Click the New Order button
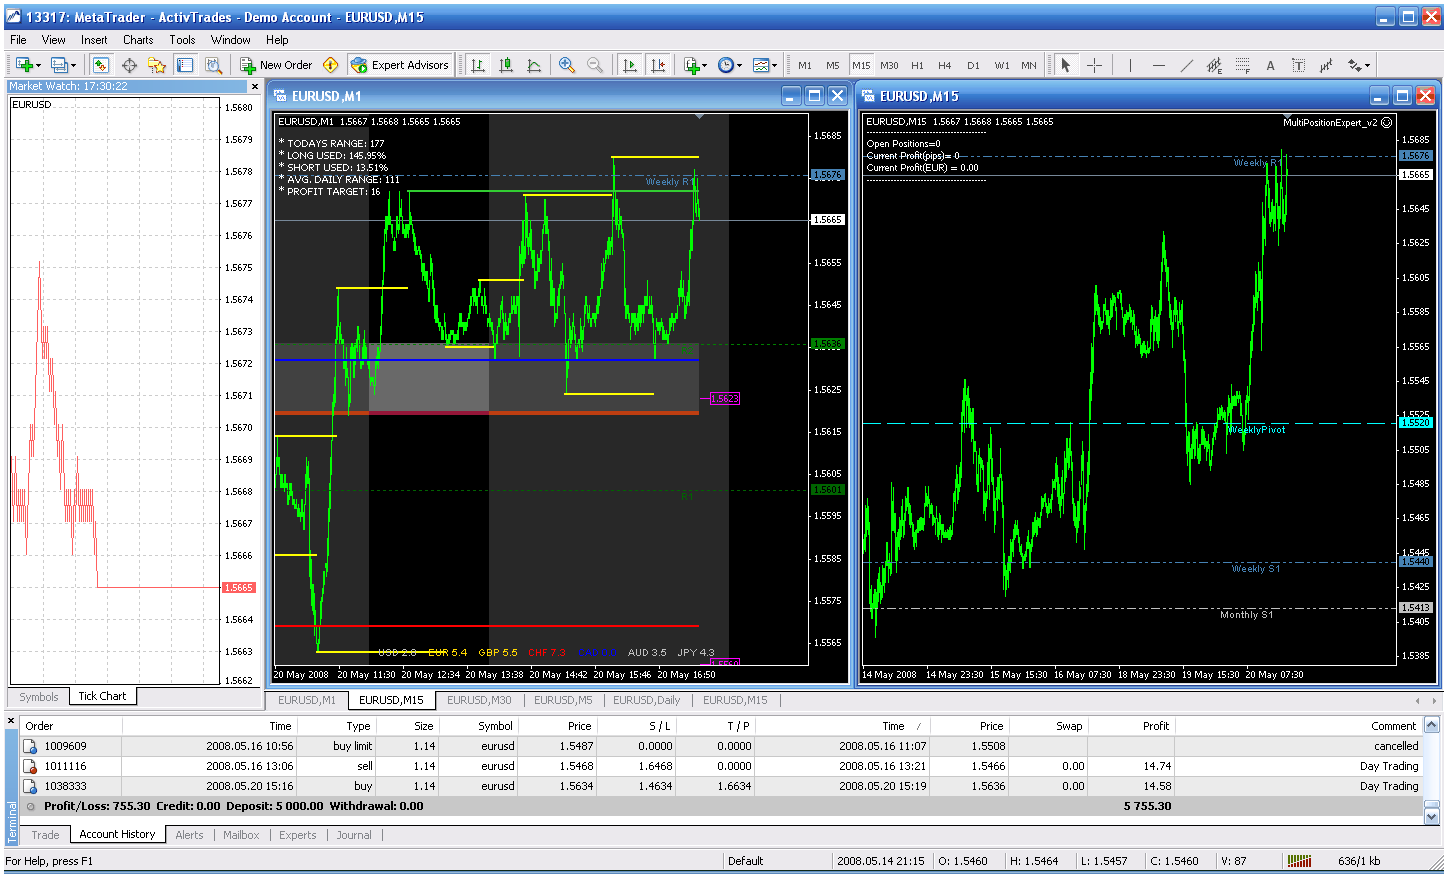1448x874 pixels. [x=276, y=65]
